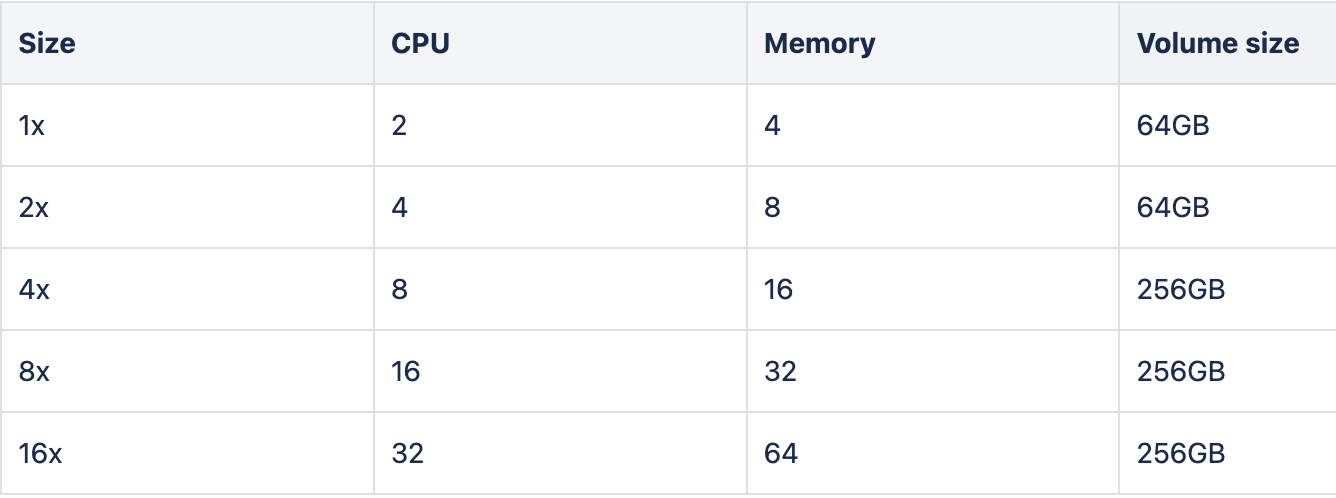
Task: Select the 256GB cell in 16x row
Action: (1181, 454)
